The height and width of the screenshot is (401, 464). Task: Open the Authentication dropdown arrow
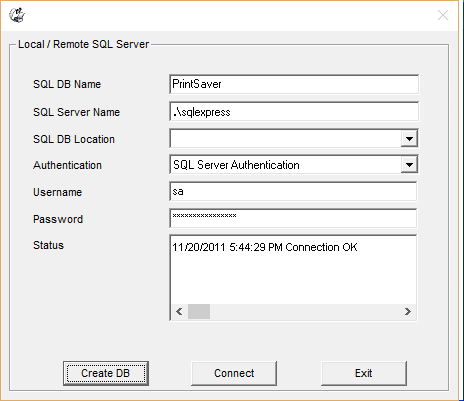pos(409,165)
